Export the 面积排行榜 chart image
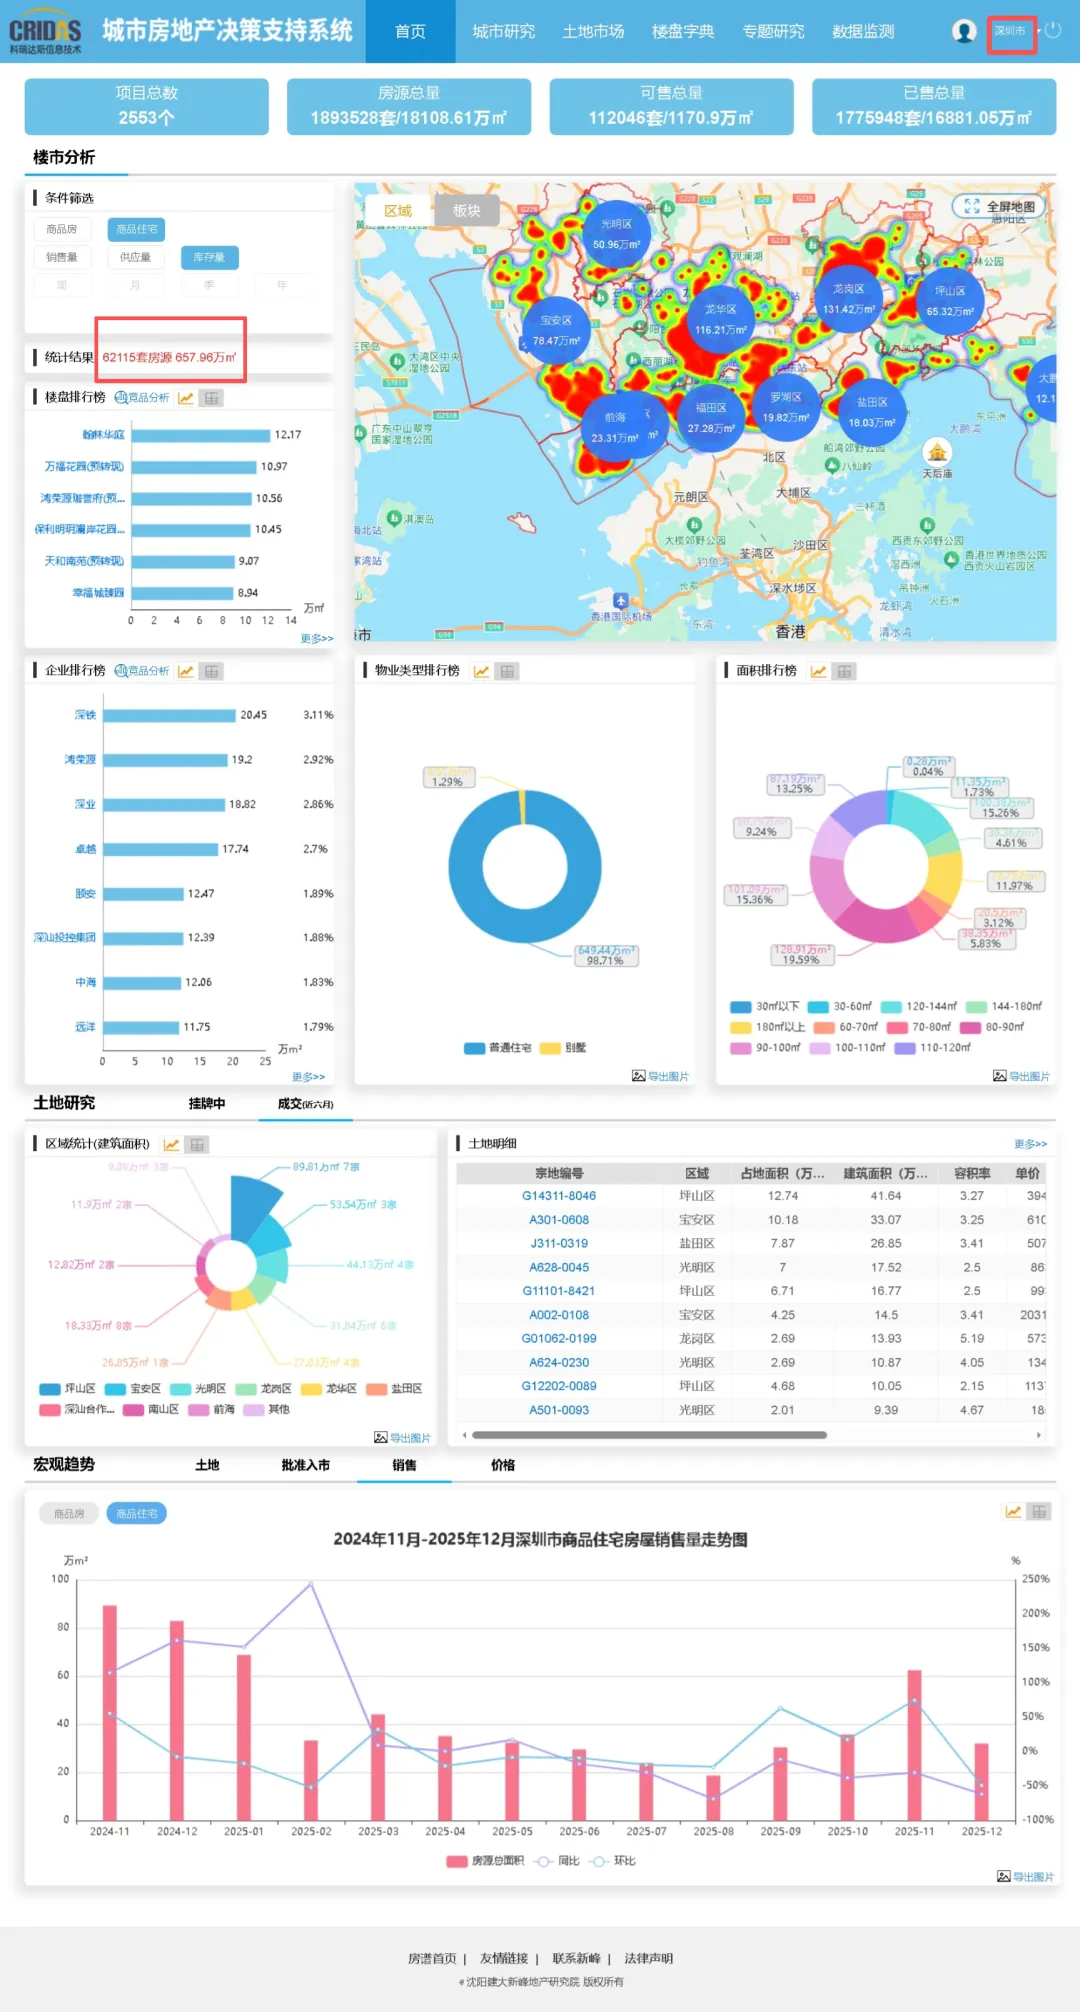The image size is (1080, 2012). click(x=1022, y=1076)
